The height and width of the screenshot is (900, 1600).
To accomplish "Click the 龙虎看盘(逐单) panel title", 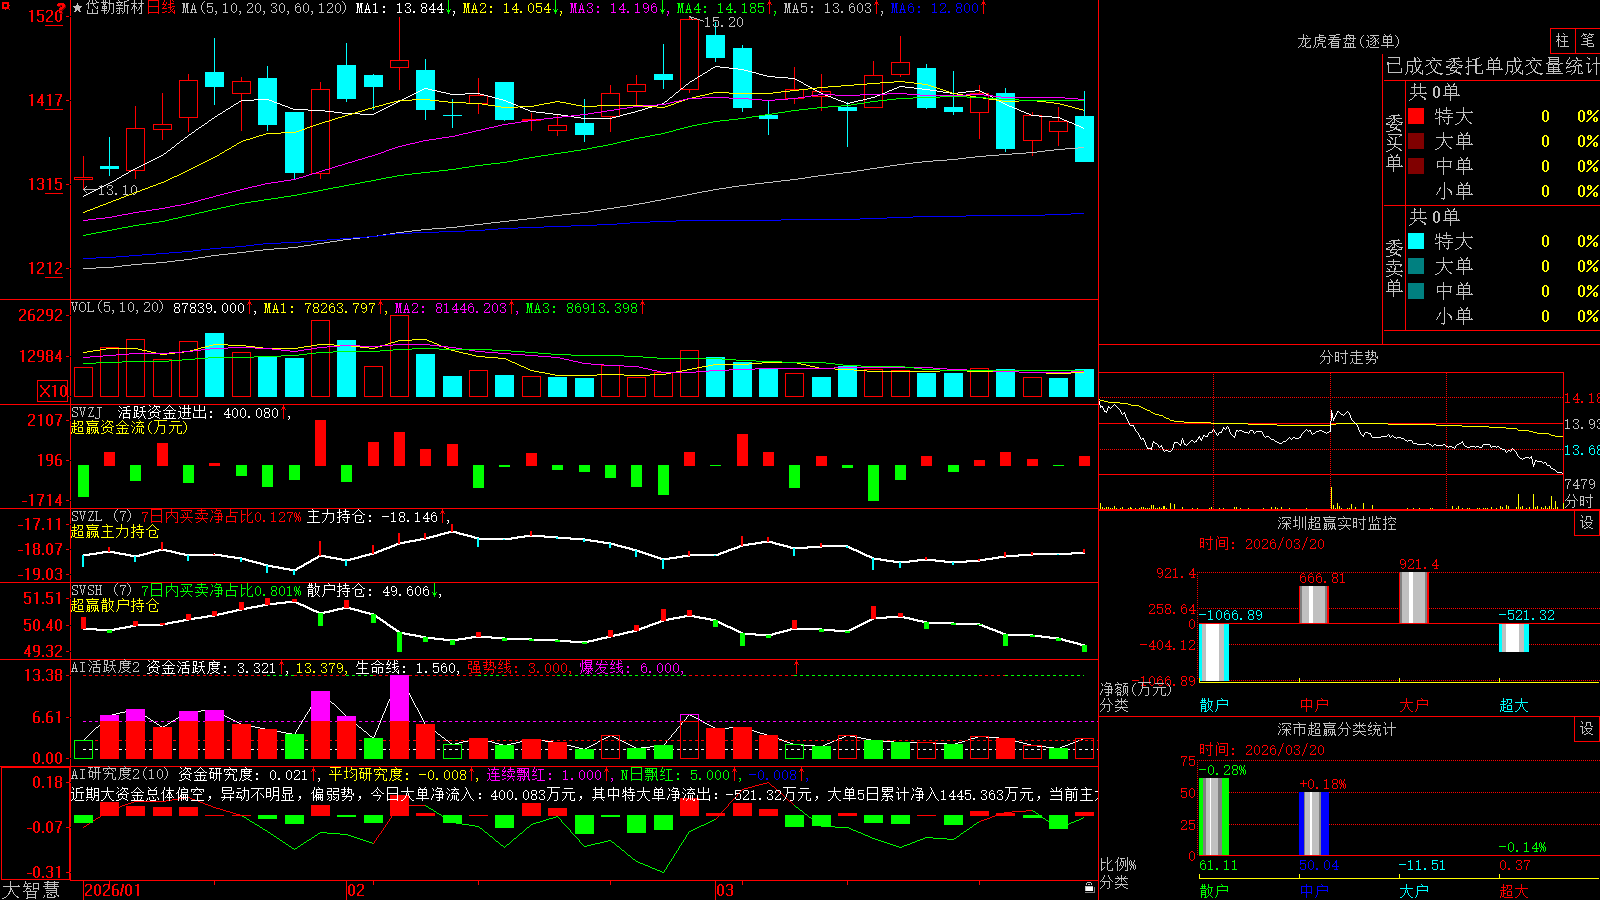I will [x=1348, y=41].
